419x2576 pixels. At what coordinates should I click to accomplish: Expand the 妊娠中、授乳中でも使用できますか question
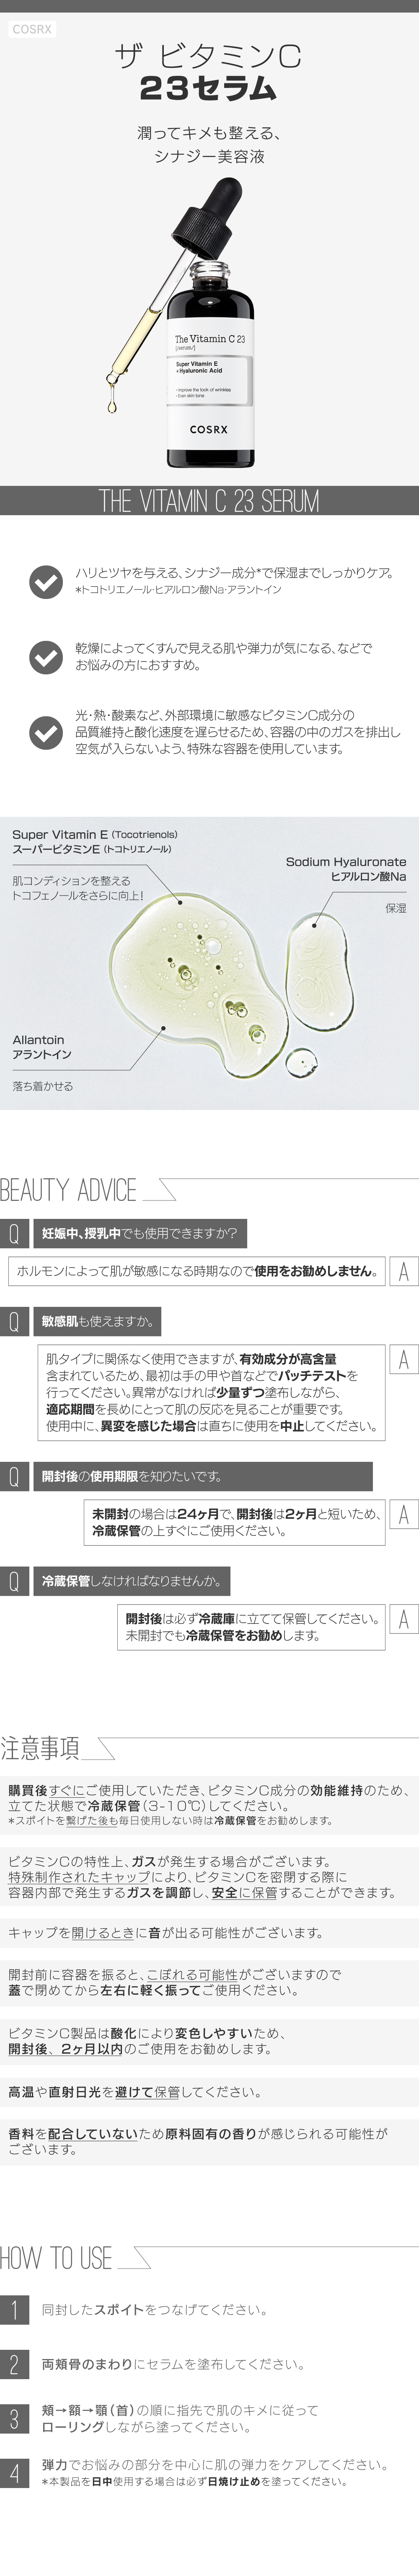pyautogui.click(x=140, y=1233)
